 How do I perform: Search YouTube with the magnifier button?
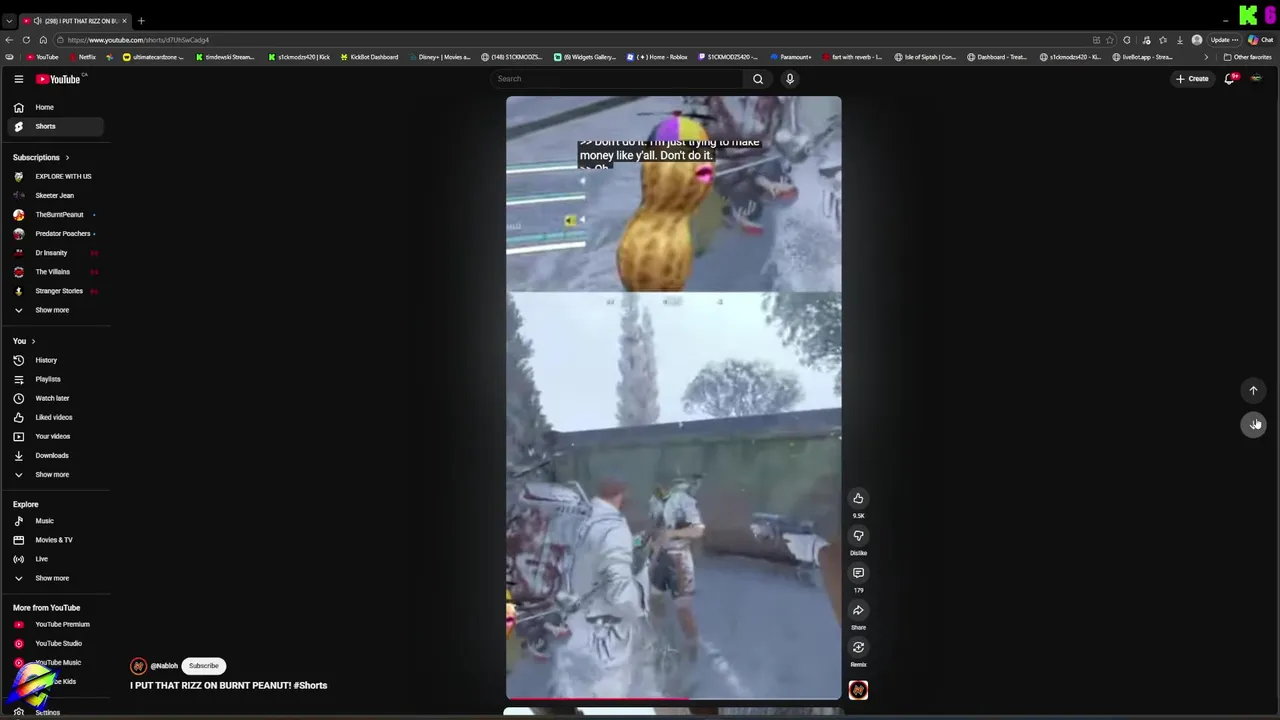[758, 79]
